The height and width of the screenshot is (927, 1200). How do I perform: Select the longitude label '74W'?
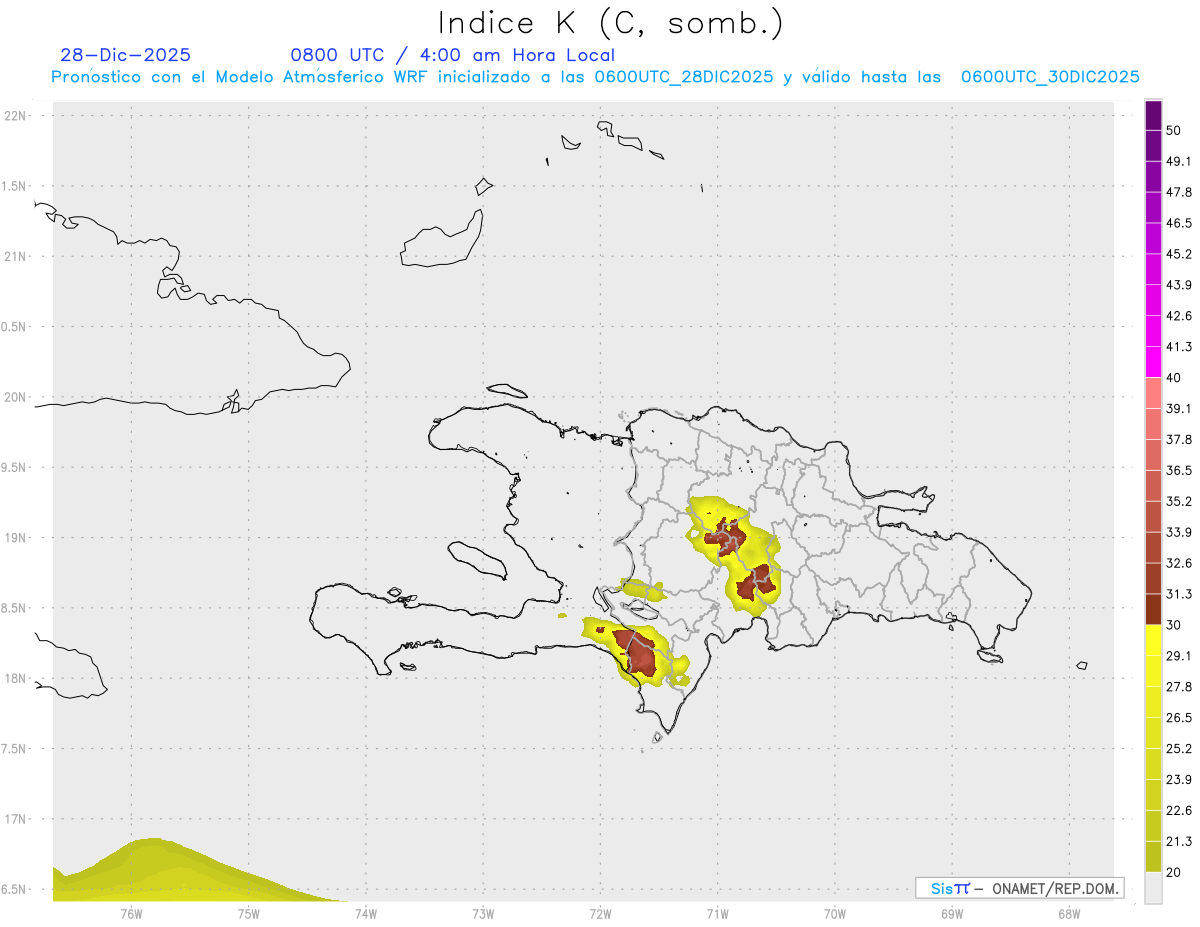[x=366, y=913]
